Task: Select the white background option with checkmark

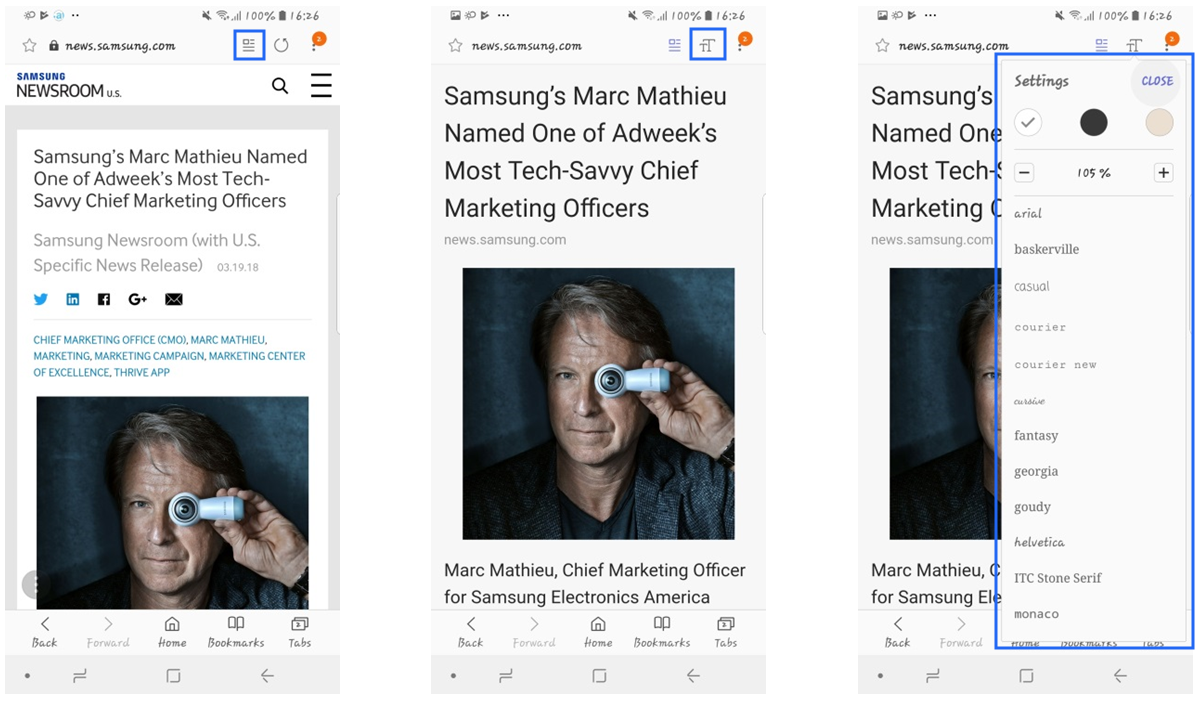Action: [x=1028, y=123]
